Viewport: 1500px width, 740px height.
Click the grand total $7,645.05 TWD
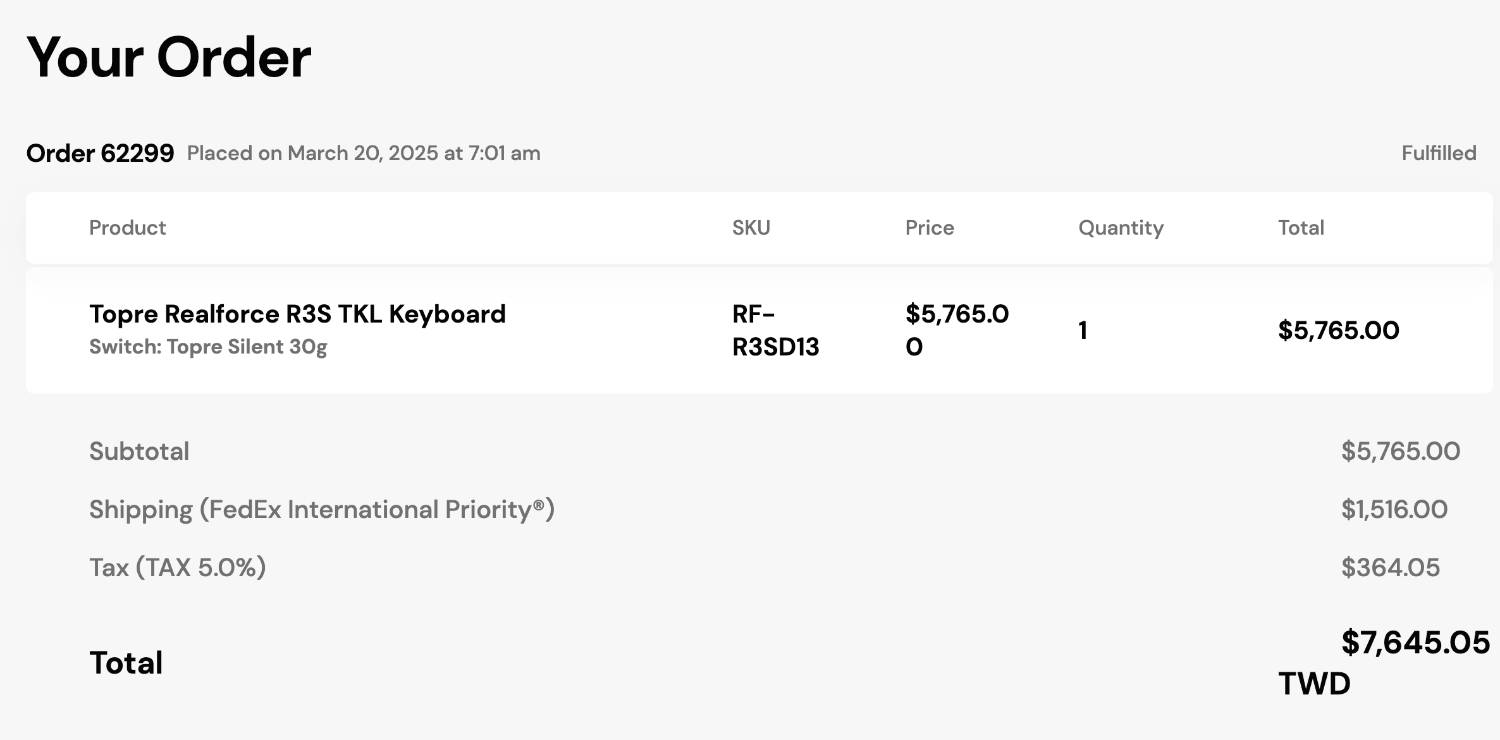click(x=1384, y=662)
